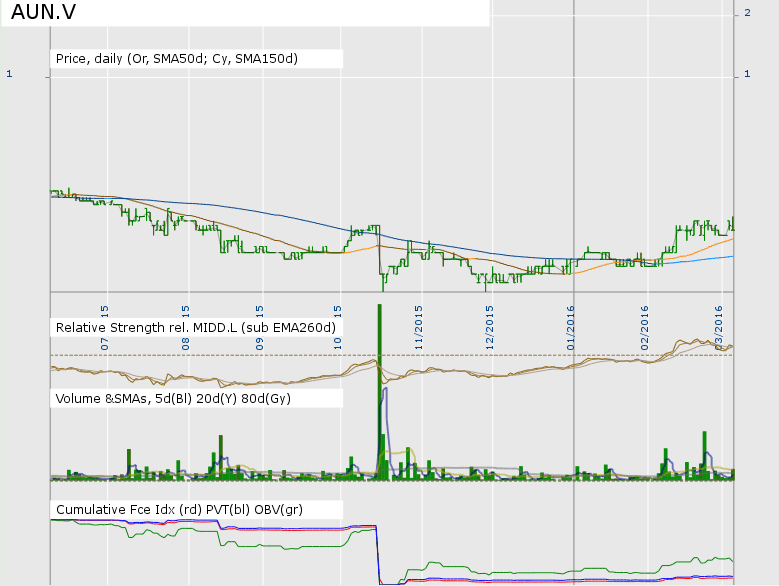Image resolution: width=779 pixels, height=586 pixels.
Task: Click the 'Cumulative Fce Idx (rd) PVT(bl) OBV(gr)' label
Action: pyautogui.click(x=179, y=510)
